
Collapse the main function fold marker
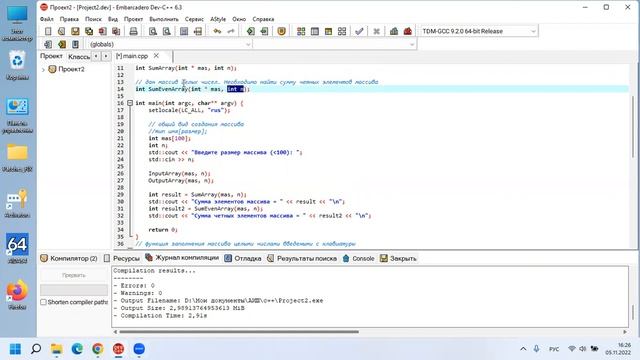tap(130, 103)
